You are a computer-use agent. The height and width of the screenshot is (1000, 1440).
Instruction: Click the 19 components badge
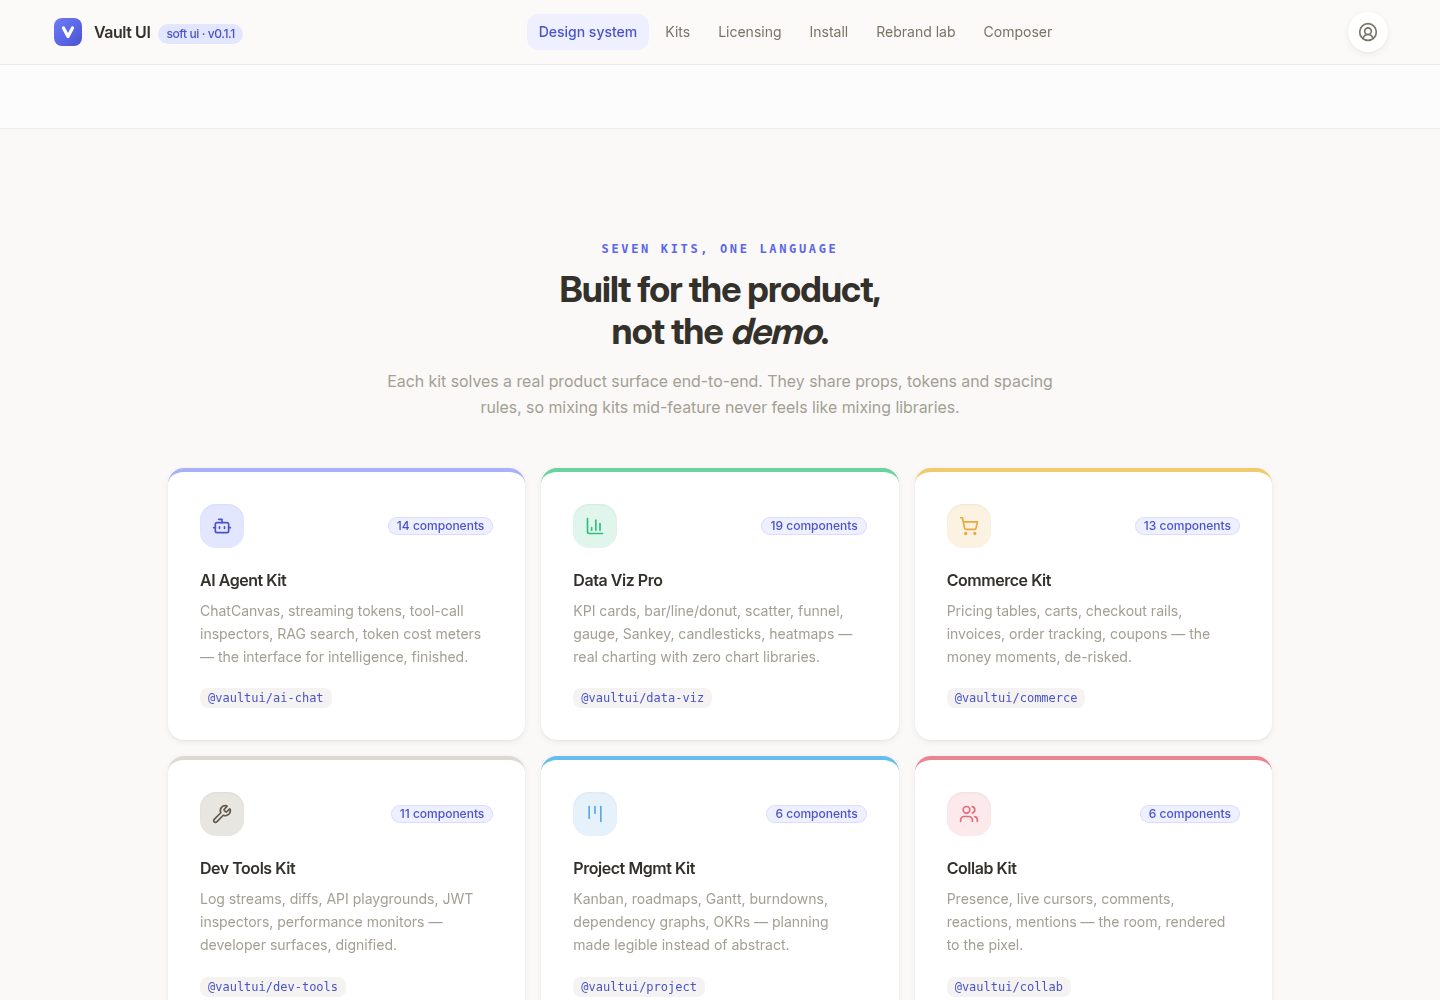click(814, 526)
